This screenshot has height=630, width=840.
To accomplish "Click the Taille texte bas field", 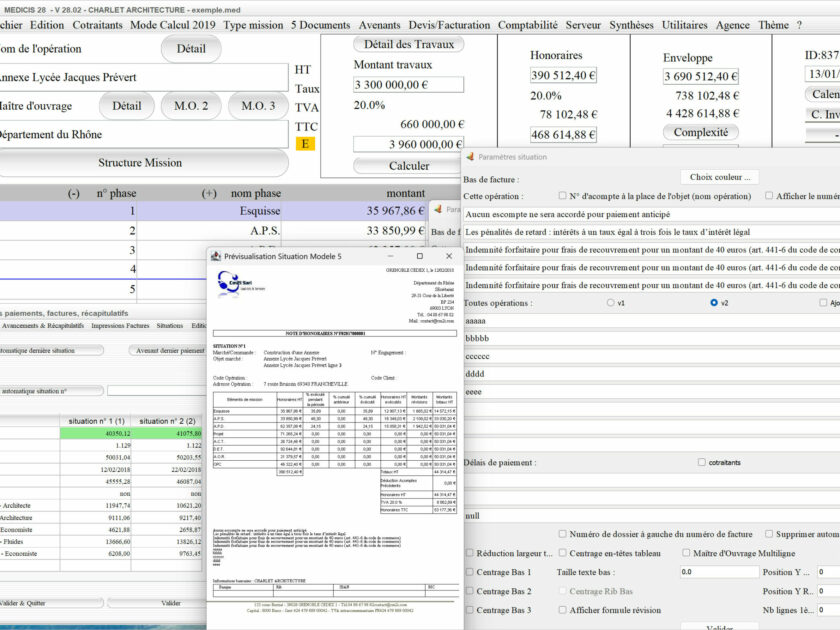I will (x=719, y=572).
